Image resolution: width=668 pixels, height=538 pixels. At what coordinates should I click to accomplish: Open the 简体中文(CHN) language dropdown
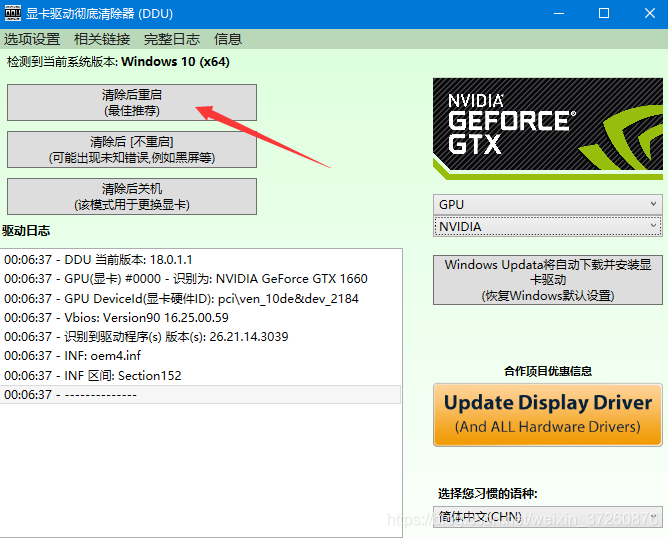click(547, 517)
